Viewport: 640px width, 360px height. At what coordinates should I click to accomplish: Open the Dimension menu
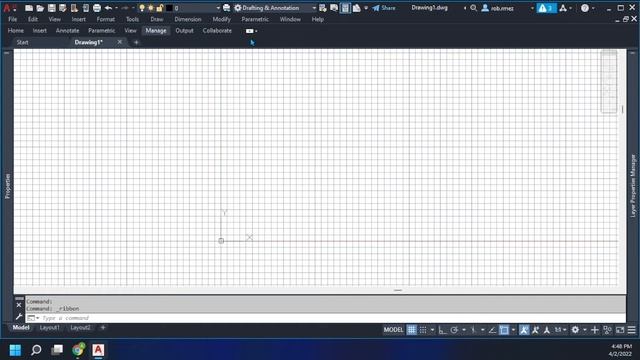188,19
